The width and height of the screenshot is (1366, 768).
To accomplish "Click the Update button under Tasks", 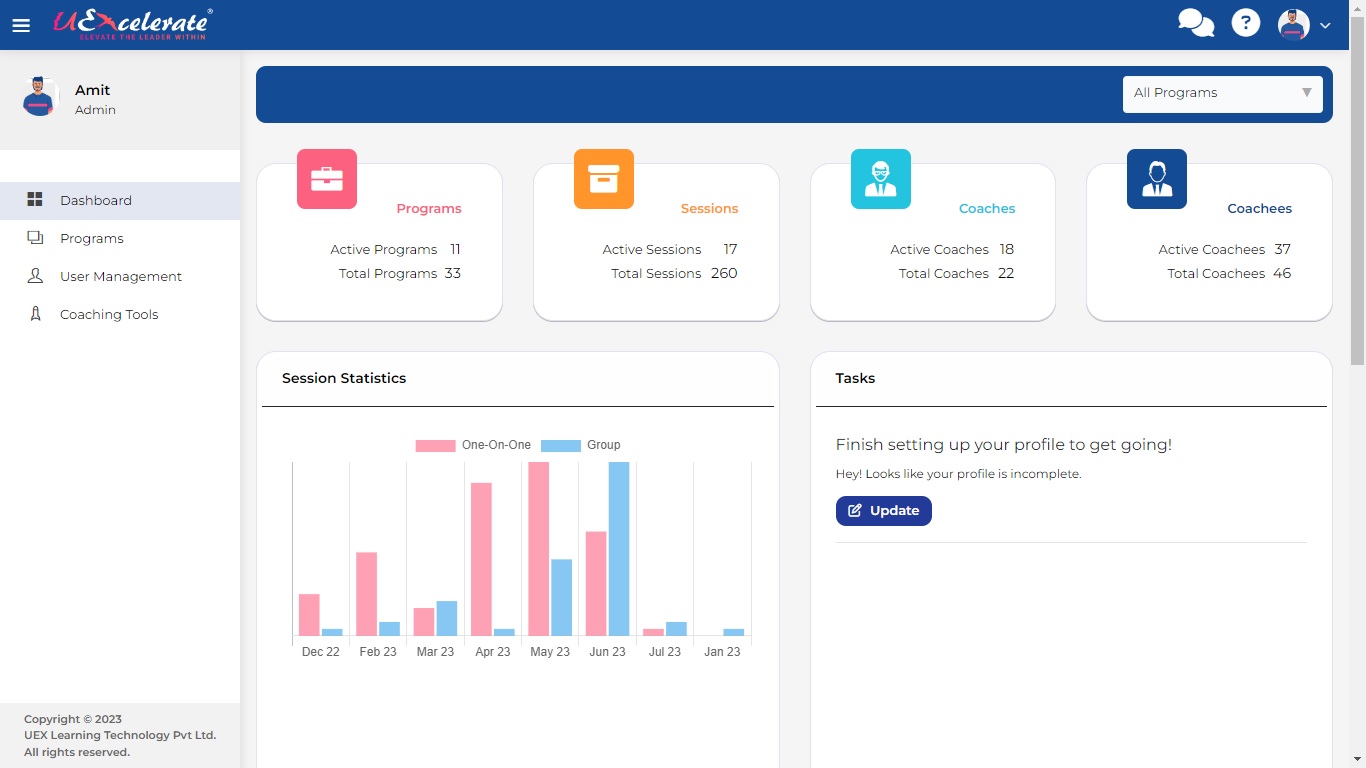I will click(883, 510).
